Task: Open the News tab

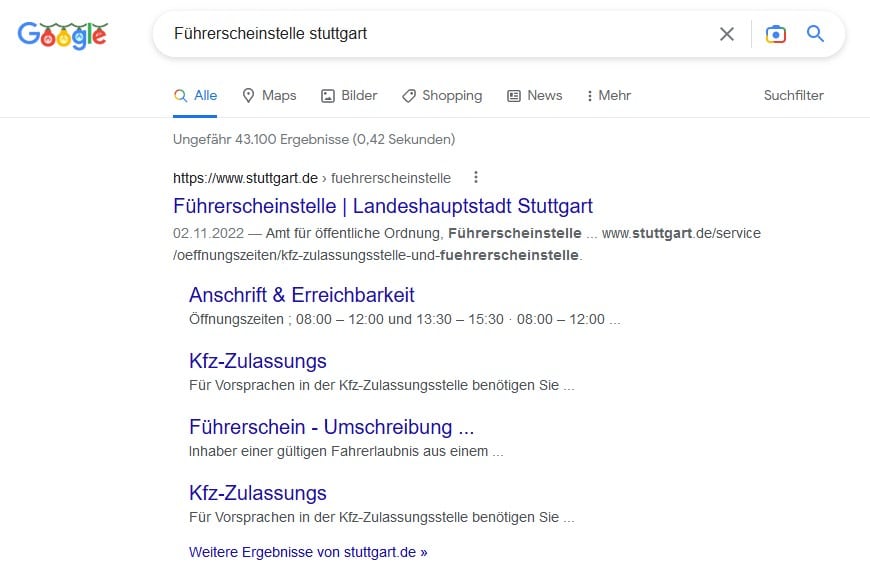Action: (534, 96)
